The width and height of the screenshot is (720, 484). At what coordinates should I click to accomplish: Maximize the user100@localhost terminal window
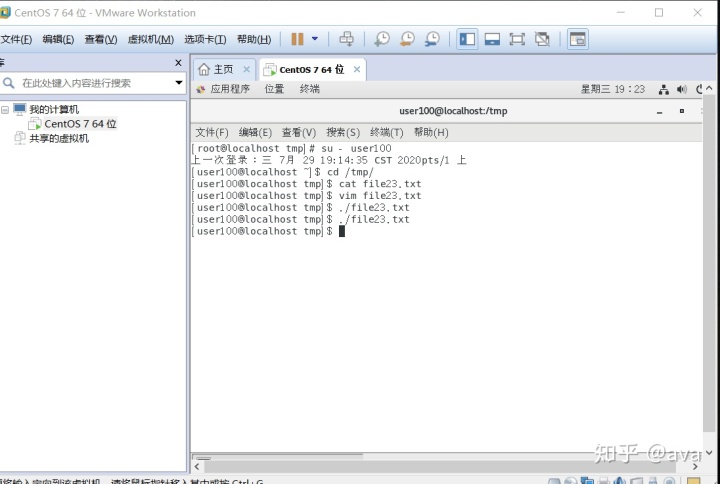click(682, 111)
